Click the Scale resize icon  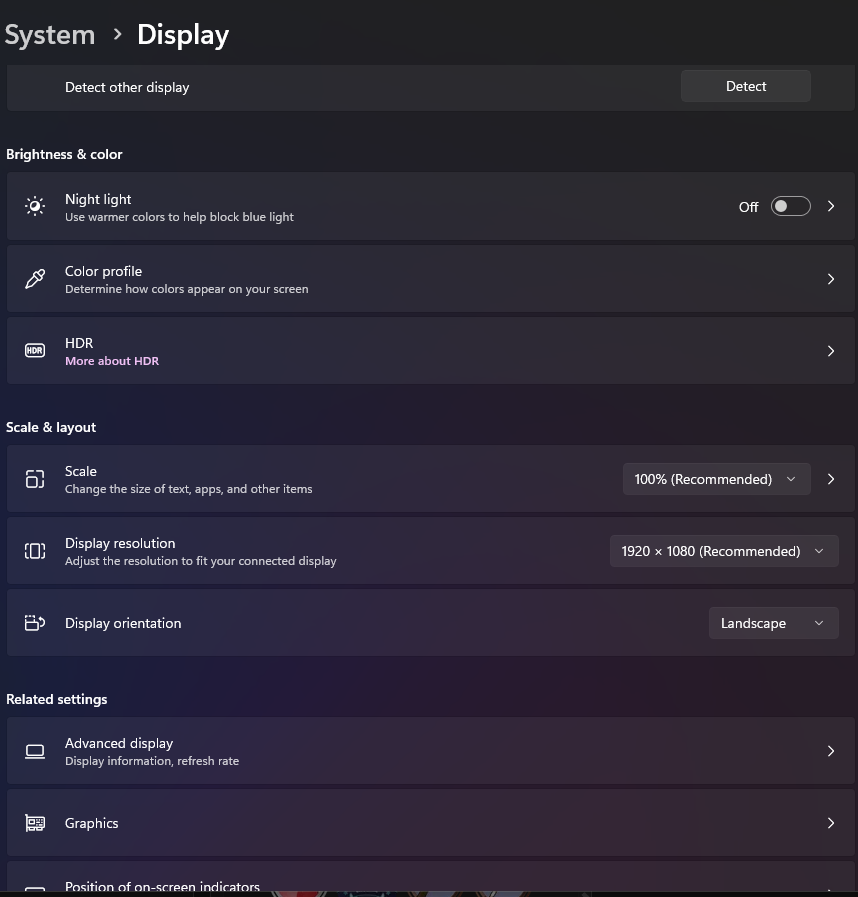pyautogui.click(x=35, y=479)
